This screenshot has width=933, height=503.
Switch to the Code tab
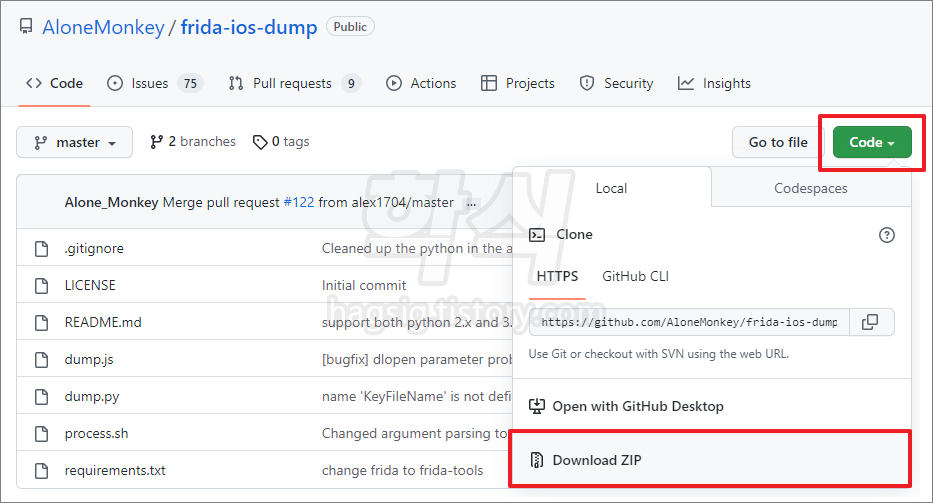54,83
